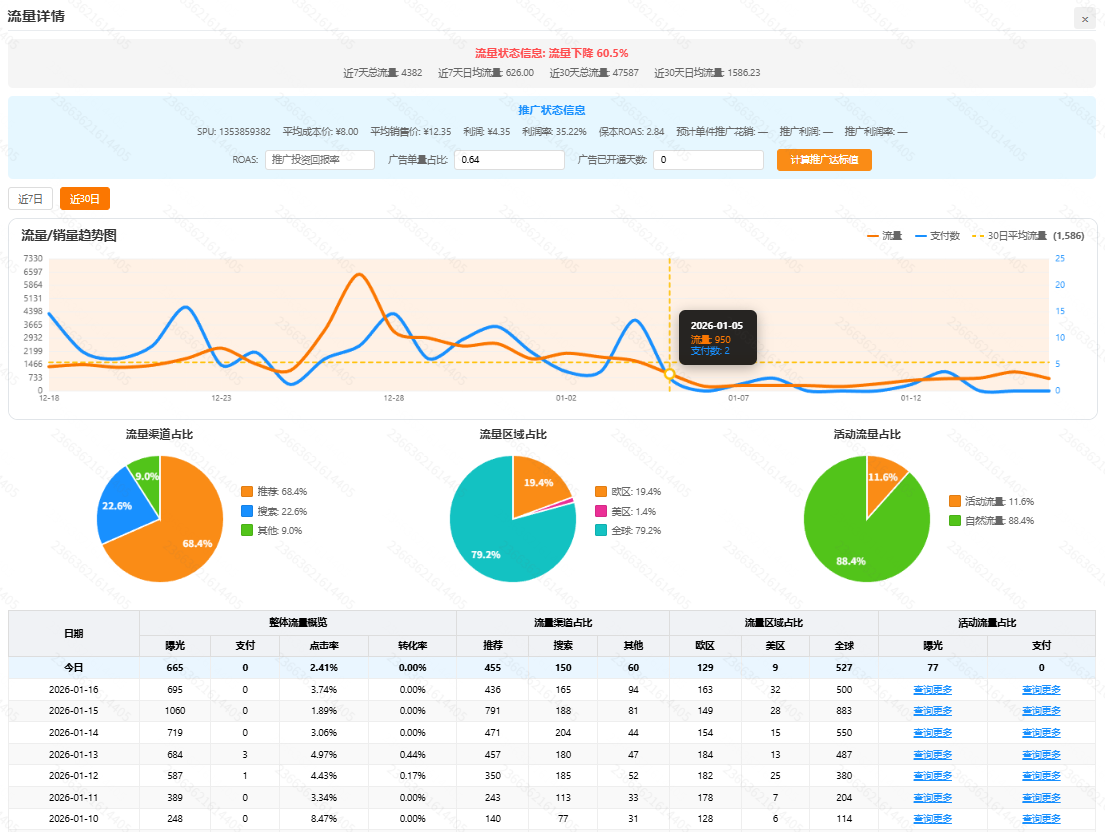Open 查询更多 under 曝光 for 2026-01-16
1105x832 pixels.
click(x=932, y=689)
